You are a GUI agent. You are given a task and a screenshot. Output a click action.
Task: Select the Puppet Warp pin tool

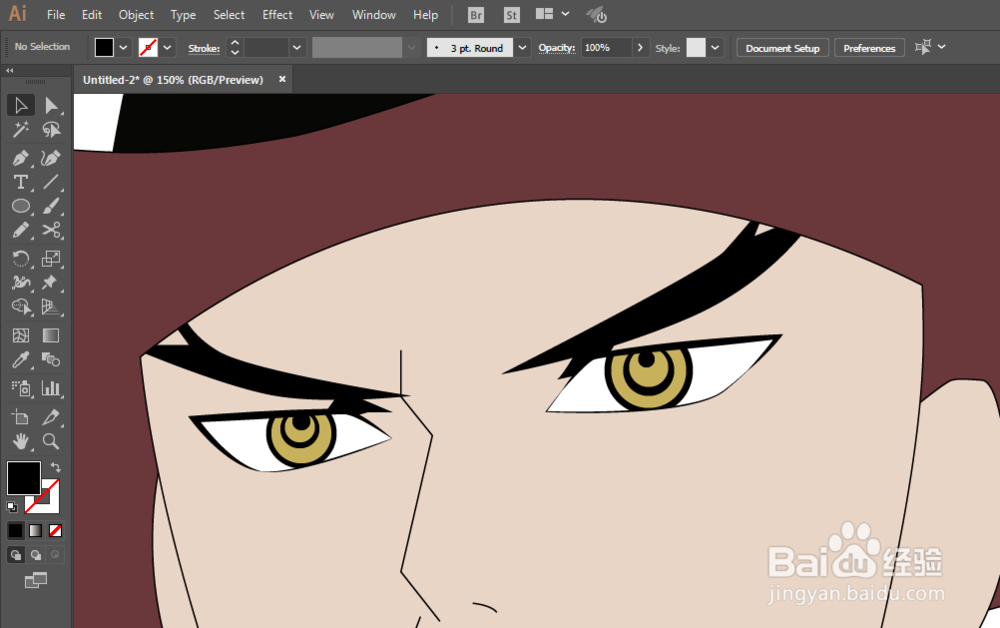(51, 282)
